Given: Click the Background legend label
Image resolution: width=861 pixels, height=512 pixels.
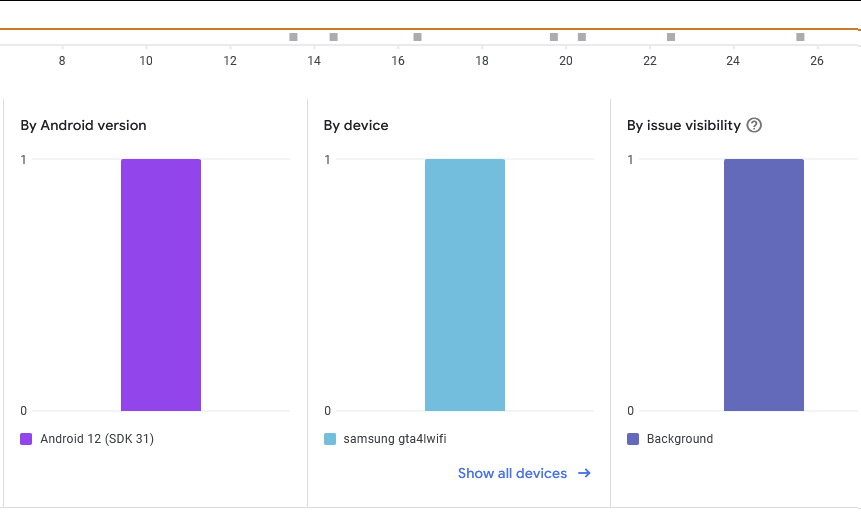Looking at the screenshot, I should tap(680, 439).
